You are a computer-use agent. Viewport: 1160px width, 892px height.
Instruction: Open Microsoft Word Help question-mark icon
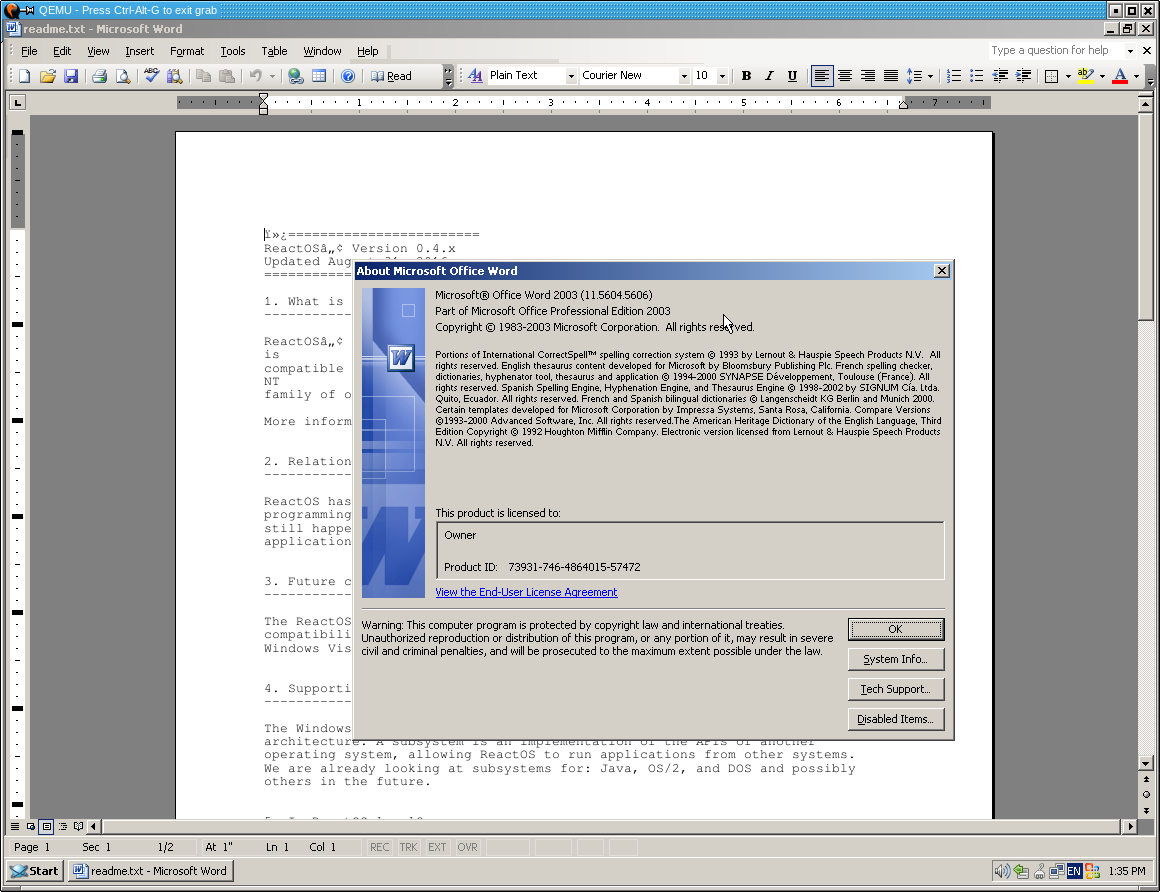coord(348,76)
